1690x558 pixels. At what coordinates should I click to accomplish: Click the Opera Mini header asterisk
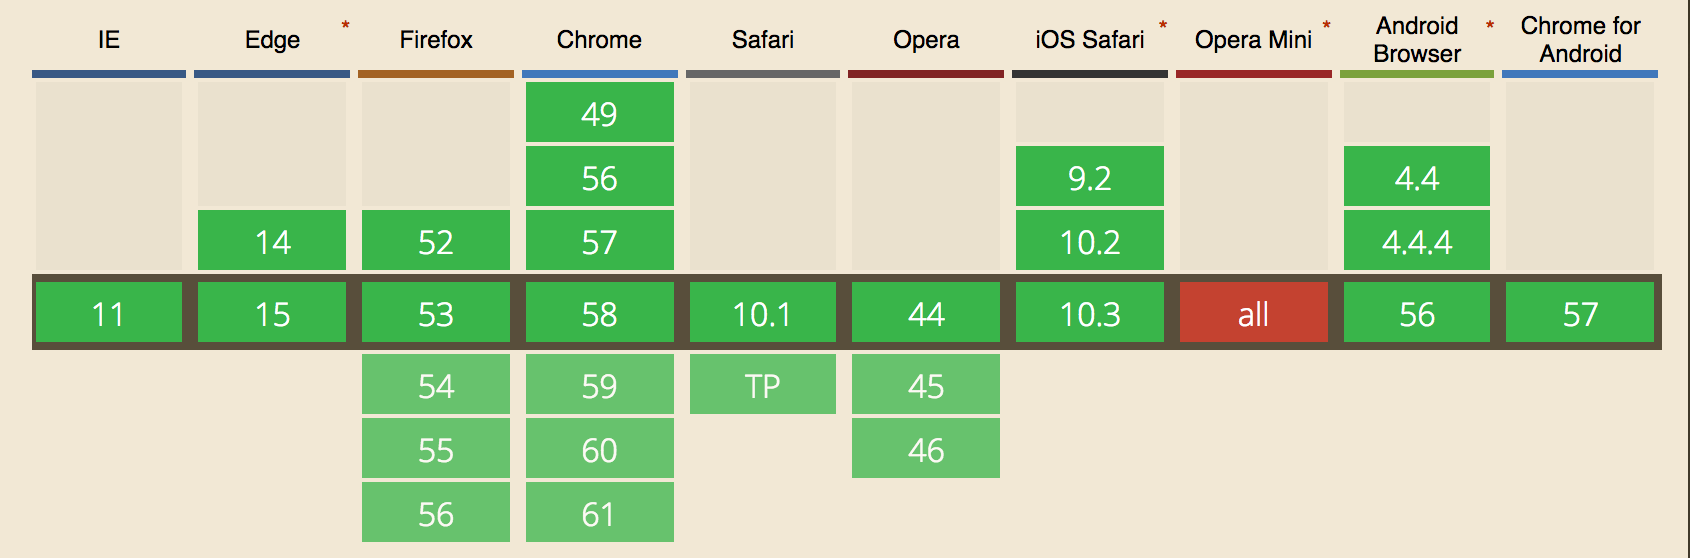(1327, 26)
